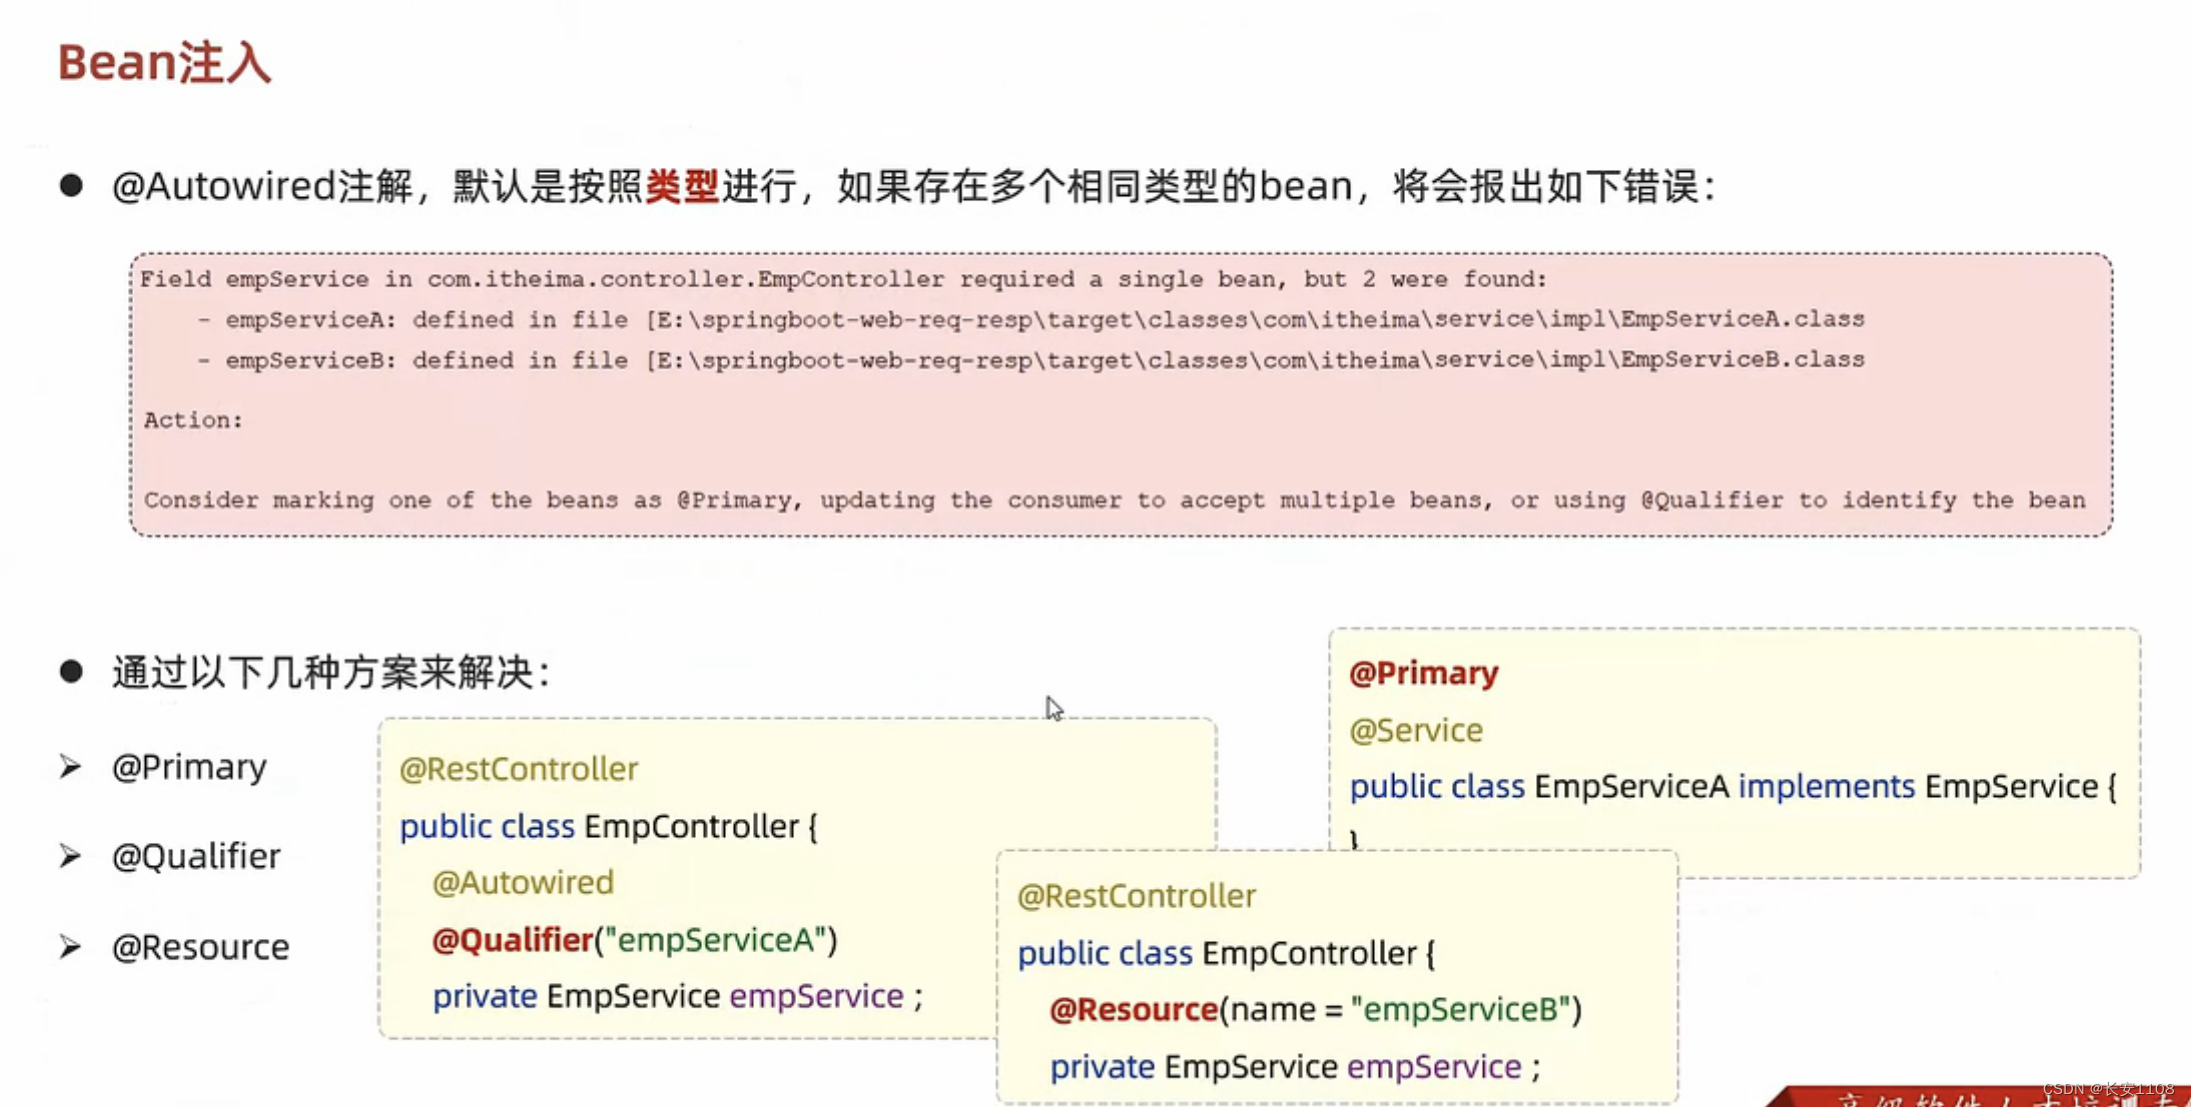This screenshot has width=2191, height=1107.
Task: Click the arrow bullet before @Primary list item
Action: (70, 767)
